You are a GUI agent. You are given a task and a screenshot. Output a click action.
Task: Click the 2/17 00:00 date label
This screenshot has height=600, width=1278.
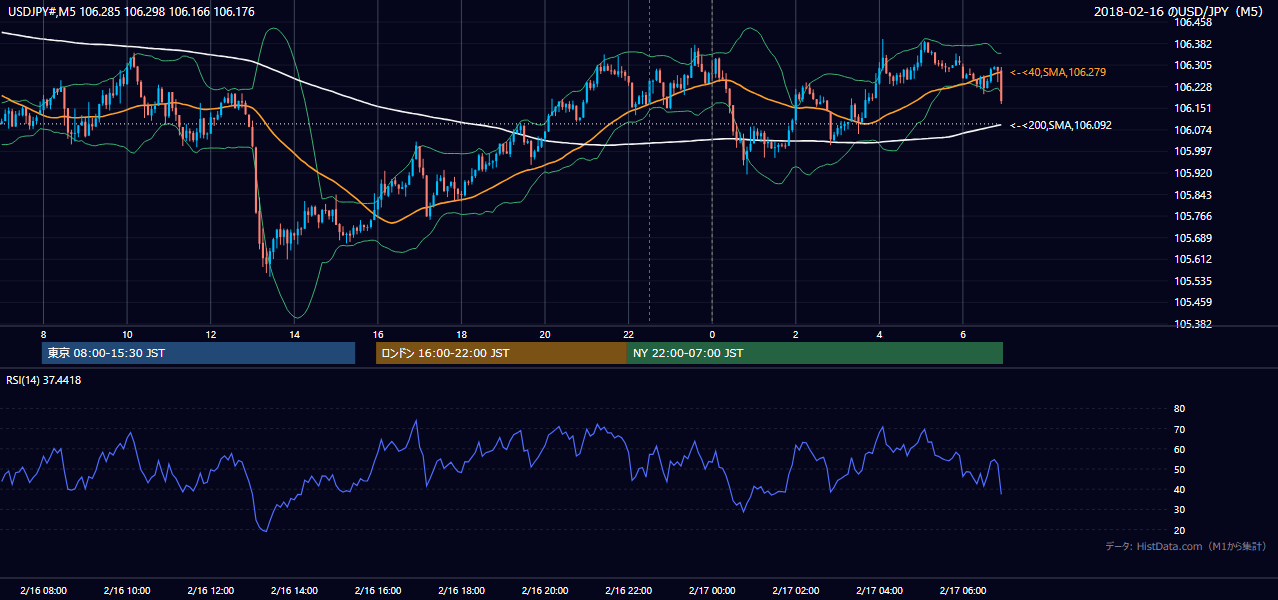click(x=712, y=590)
